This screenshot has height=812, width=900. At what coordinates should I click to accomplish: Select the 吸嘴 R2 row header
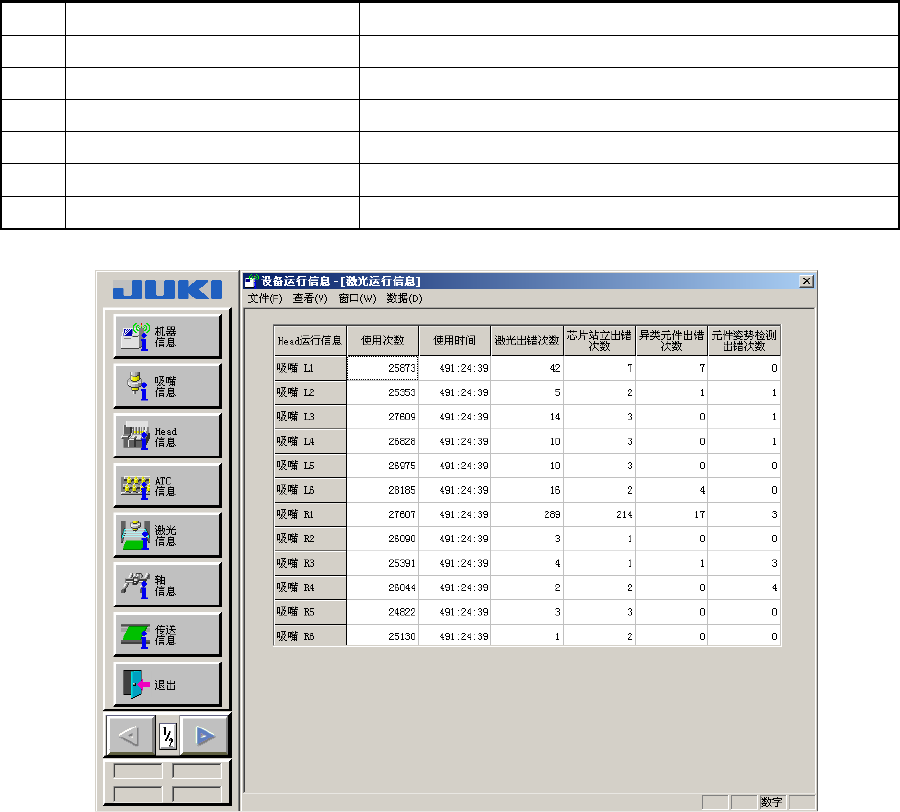[310, 538]
